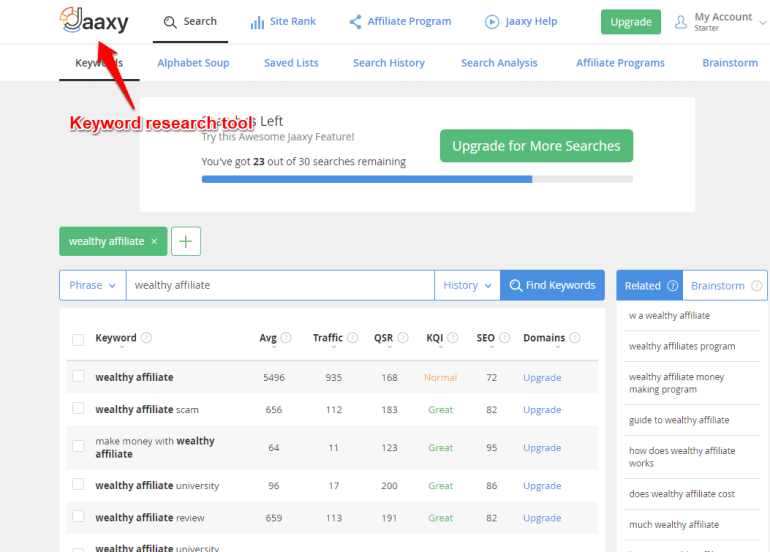Click Upgrade link in 'wealthy affiliate' row
770x552 pixels.
pyautogui.click(x=542, y=377)
